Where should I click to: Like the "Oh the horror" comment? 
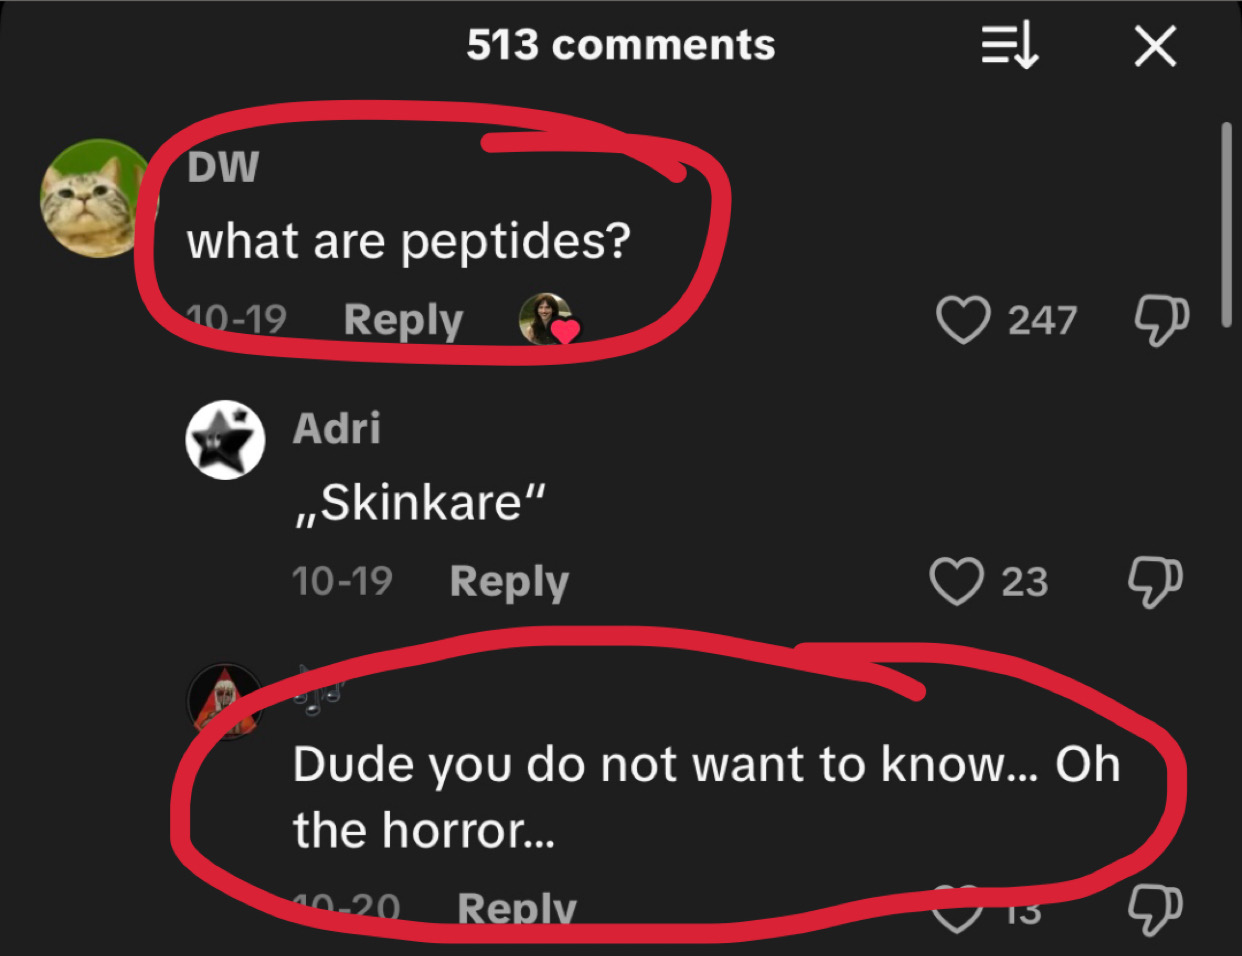(x=957, y=910)
